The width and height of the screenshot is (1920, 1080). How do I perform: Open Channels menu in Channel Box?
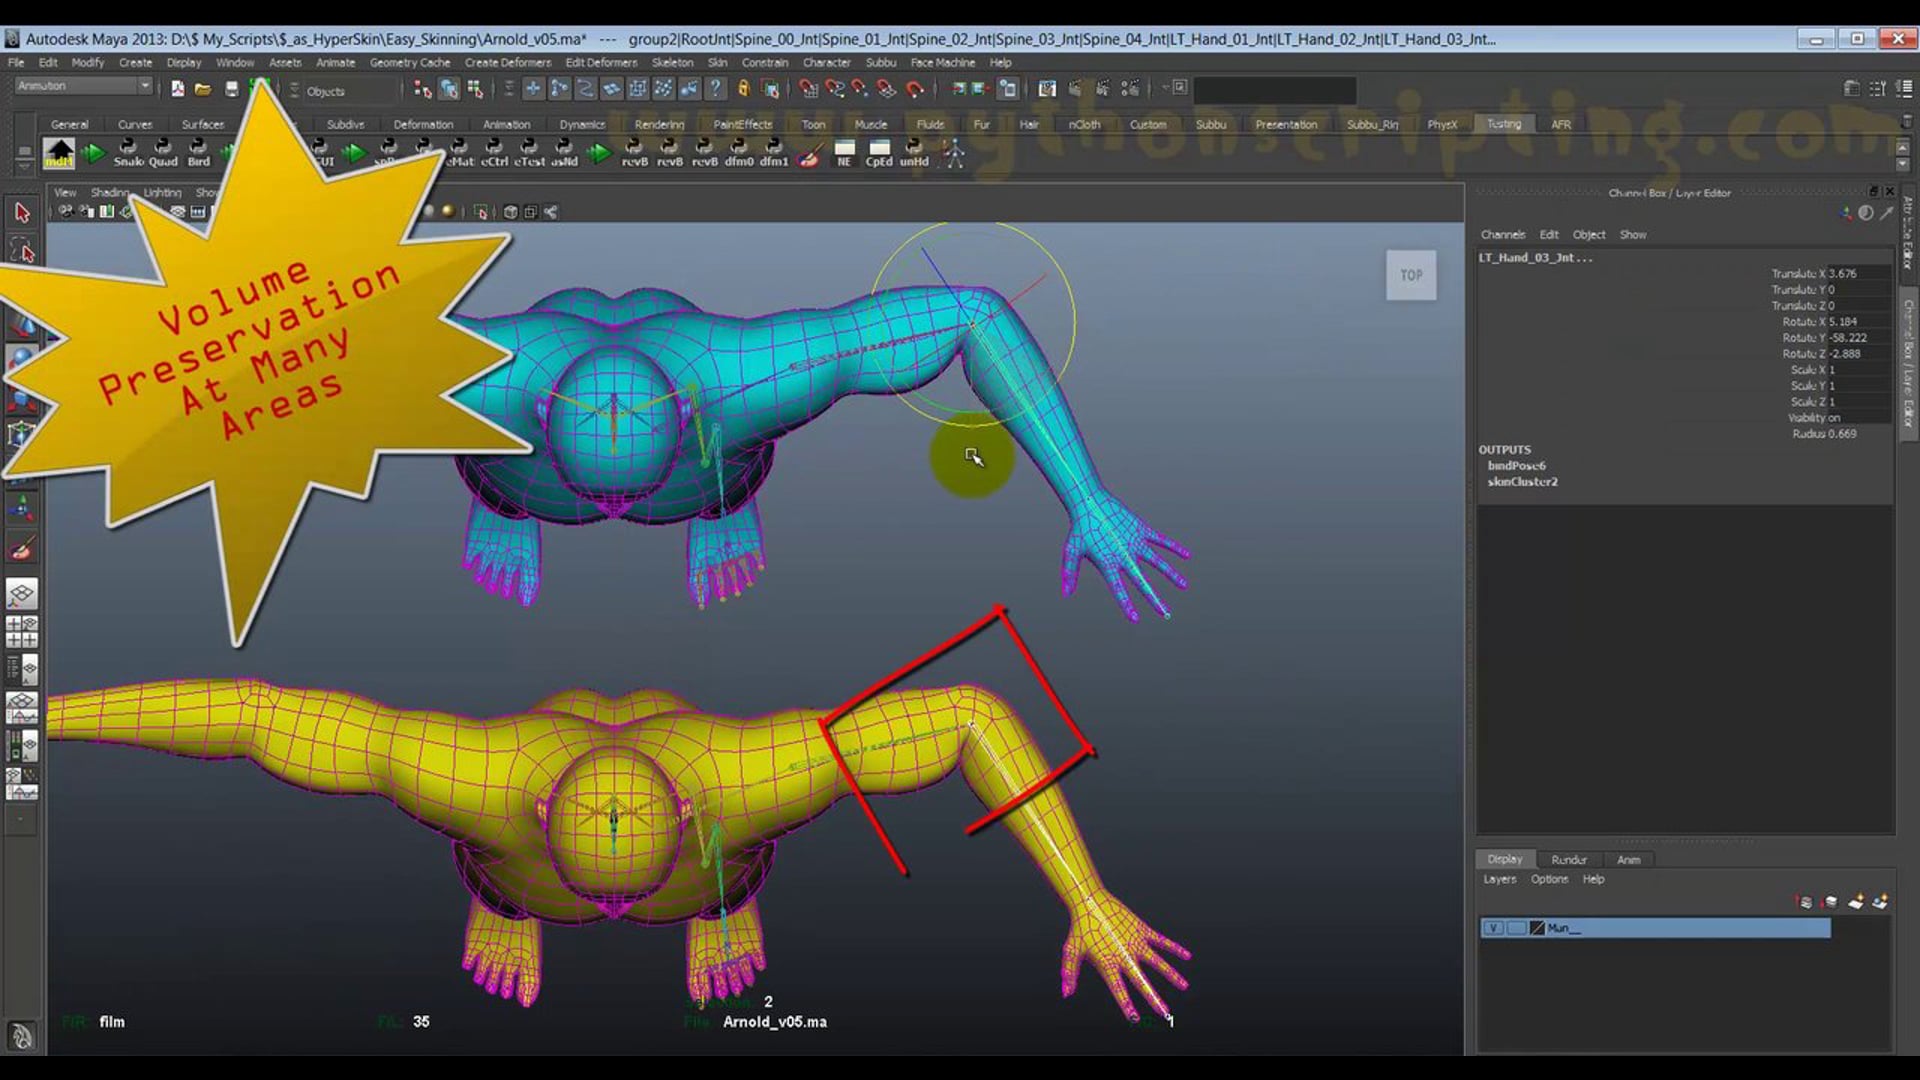tap(1502, 234)
